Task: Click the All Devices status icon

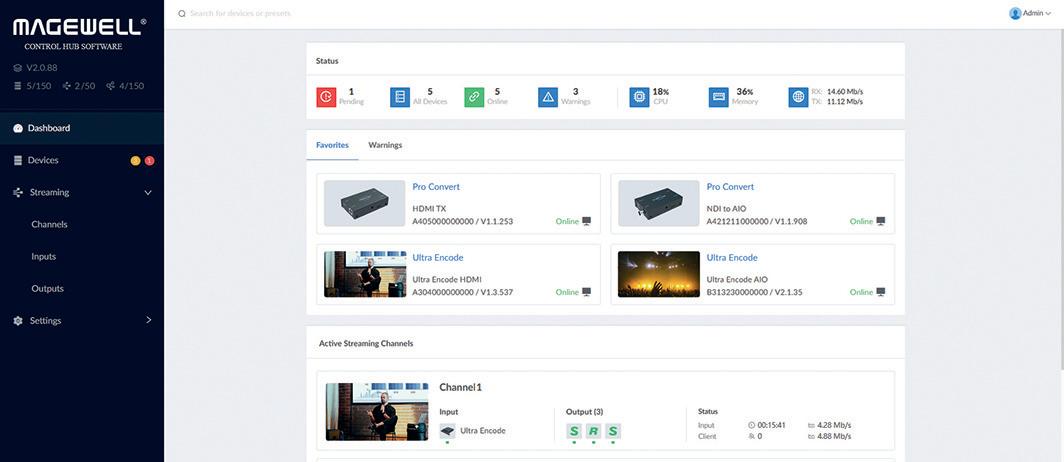Action: click(400, 97)
